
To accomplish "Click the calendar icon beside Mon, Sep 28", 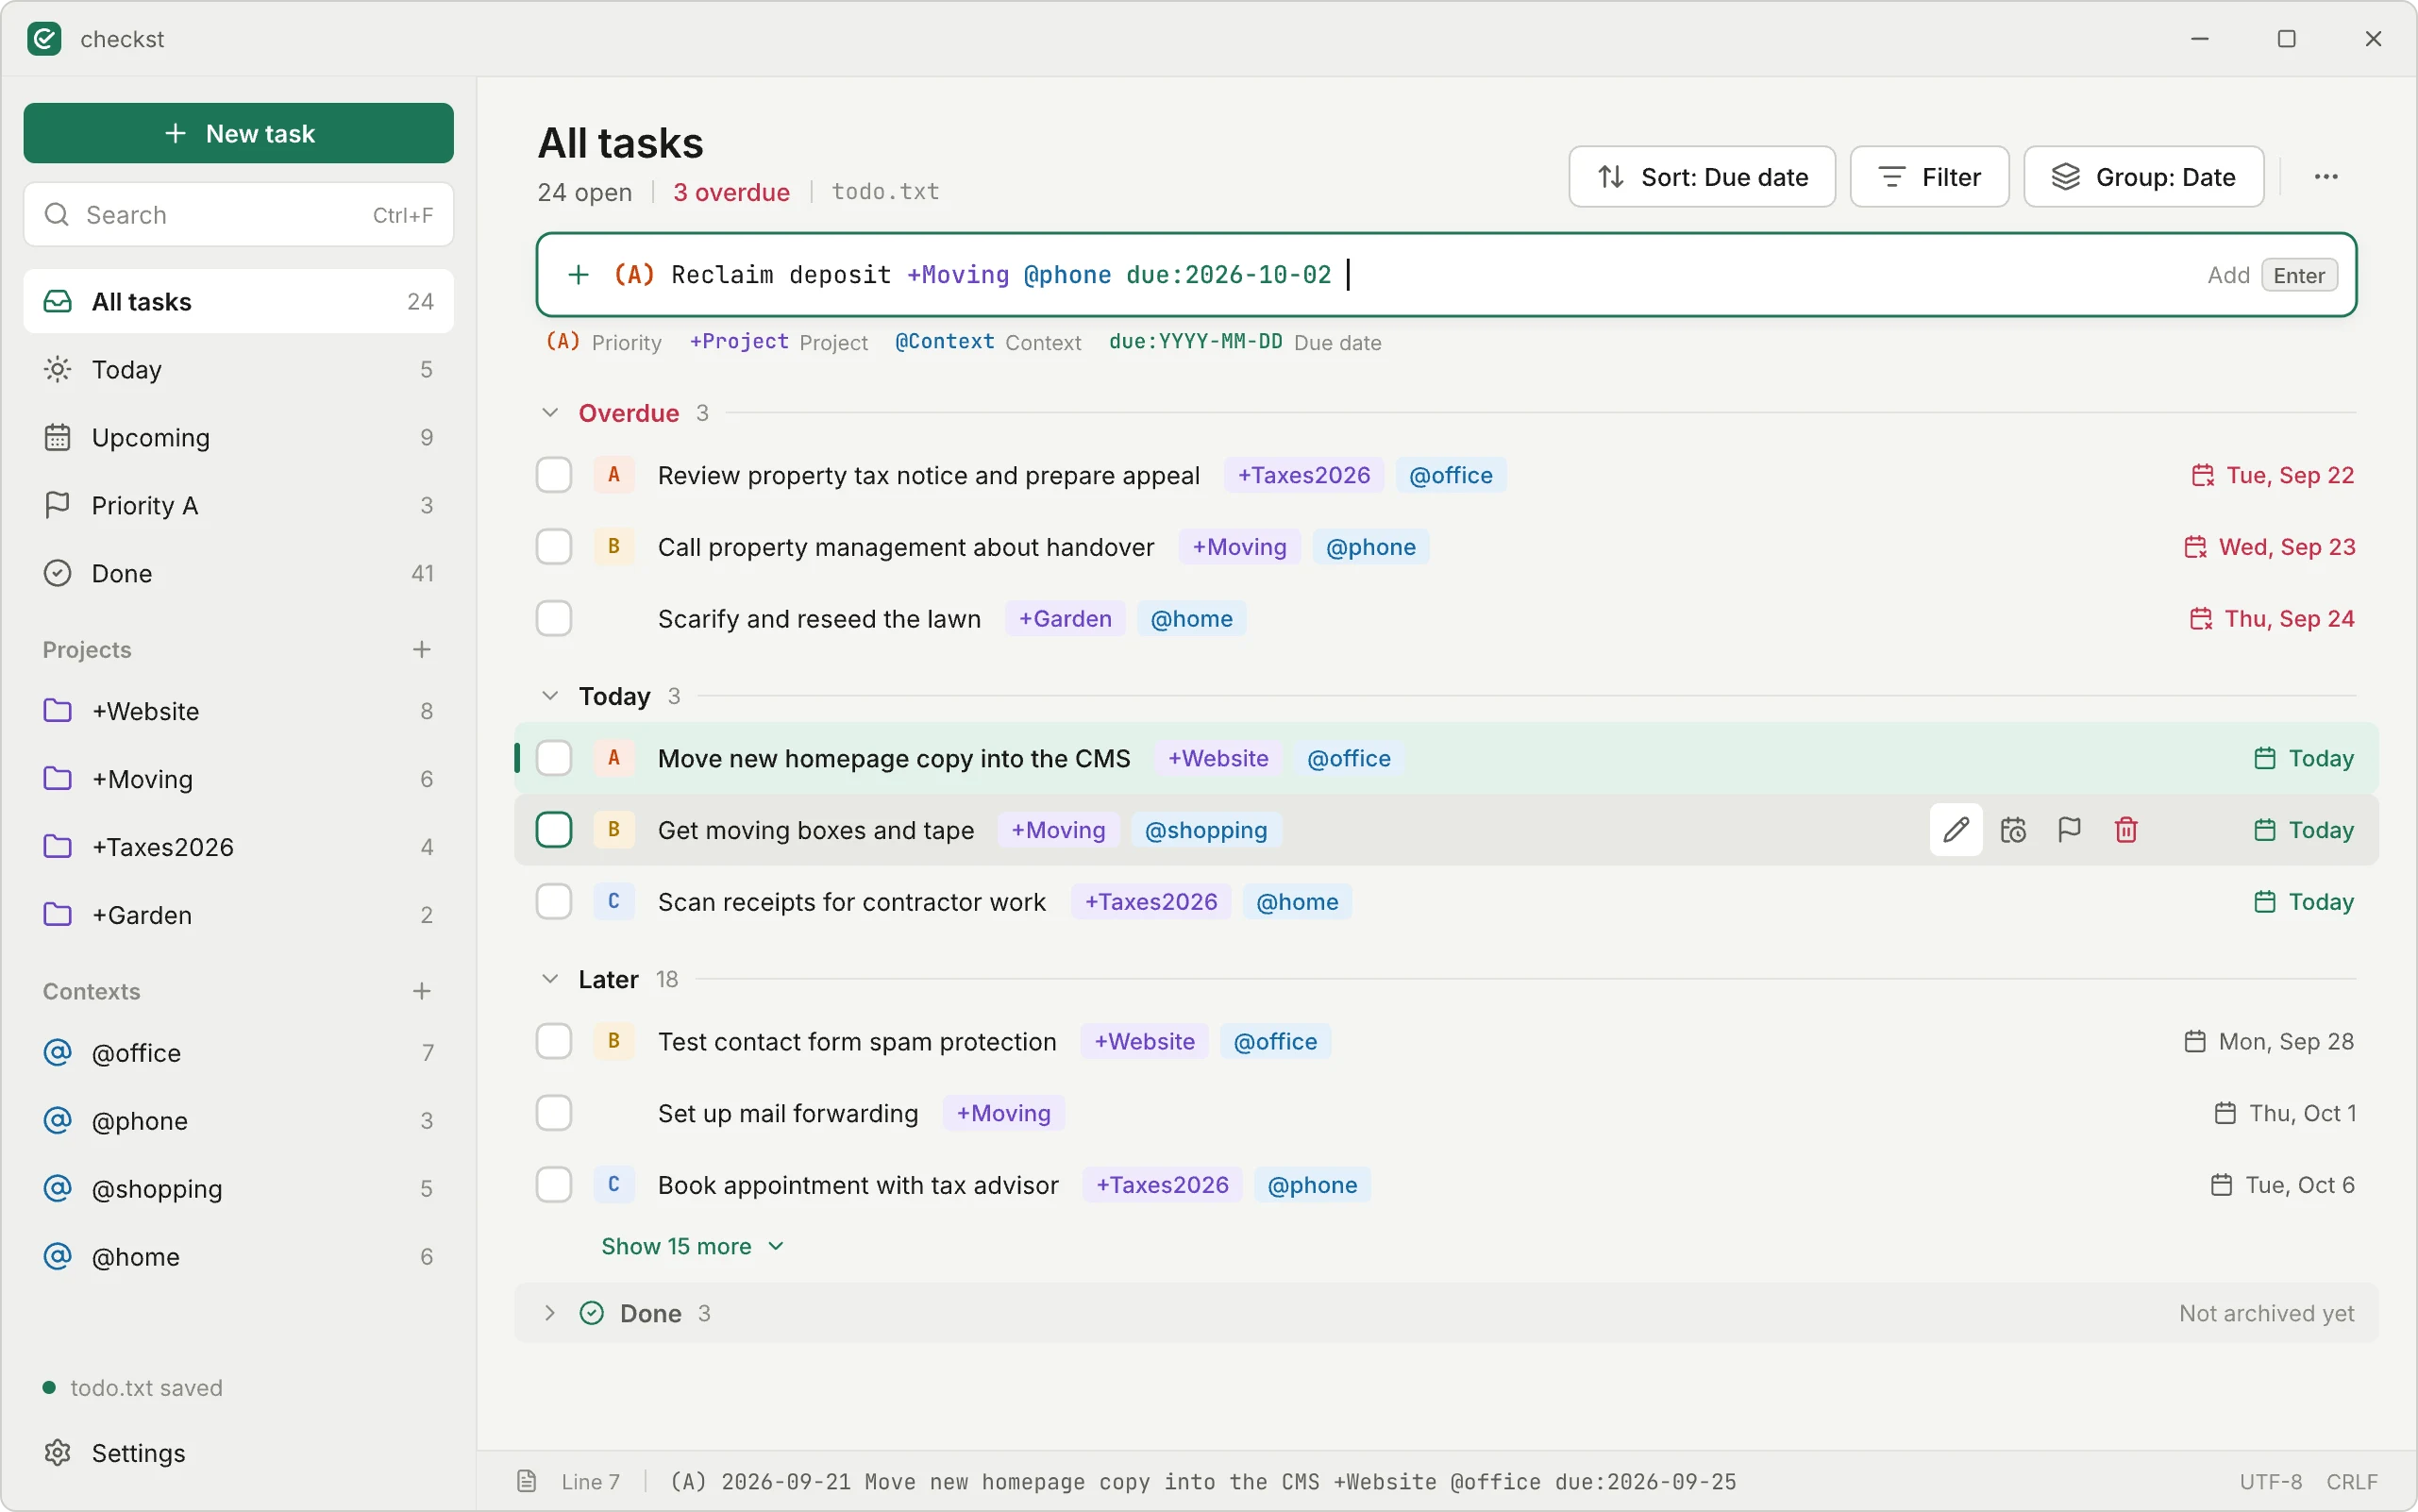I will (2195, 1042).
